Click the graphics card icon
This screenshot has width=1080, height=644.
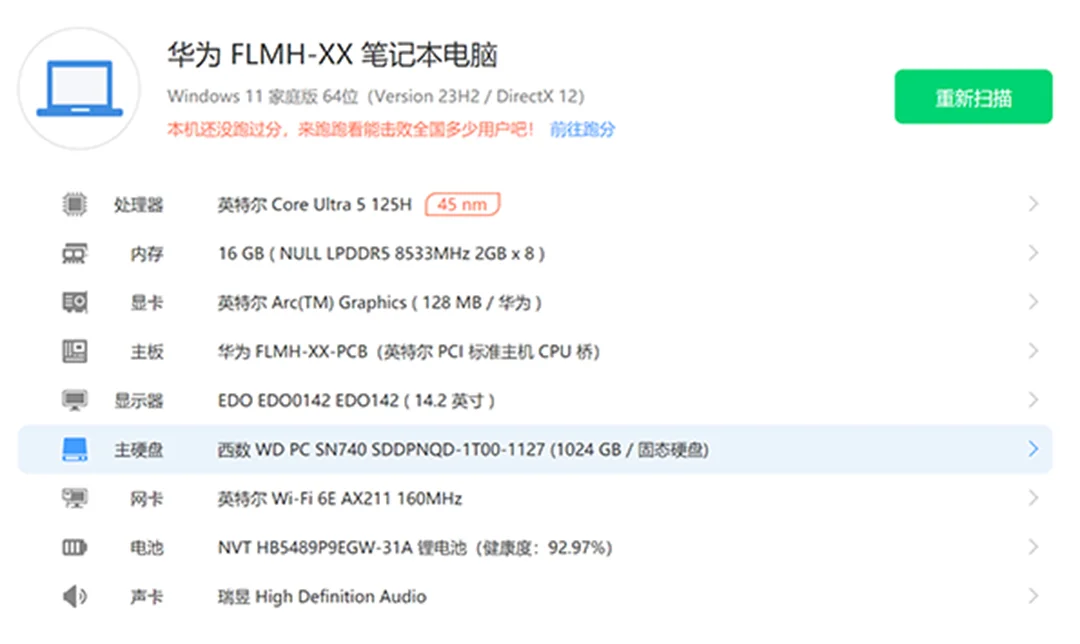coord(75,302)
